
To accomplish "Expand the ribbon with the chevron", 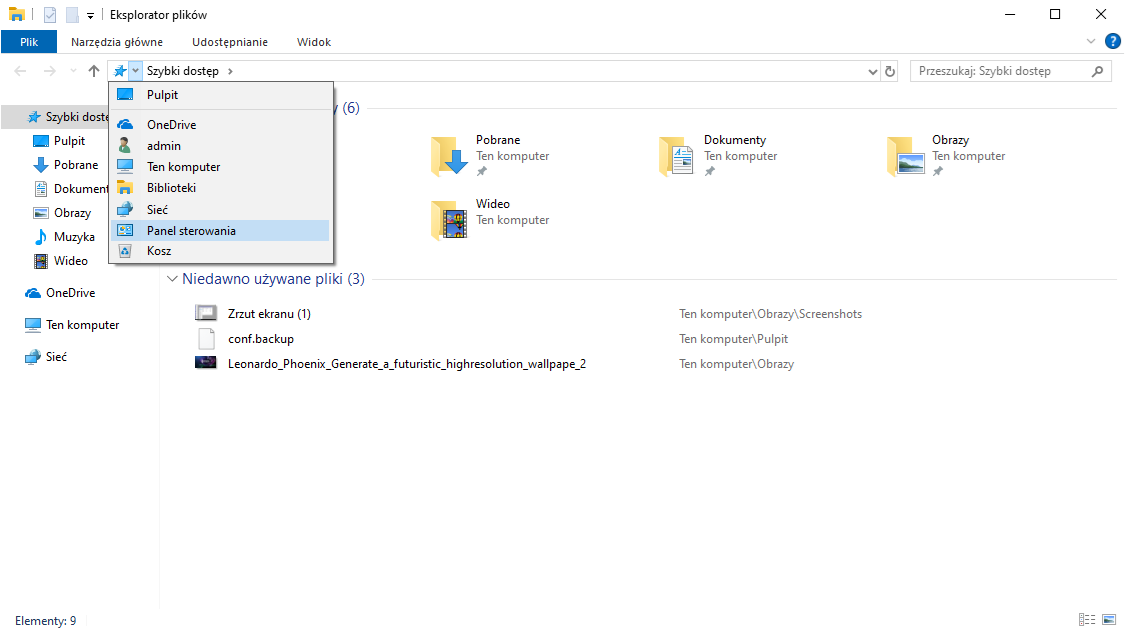I will [1091, 41].
